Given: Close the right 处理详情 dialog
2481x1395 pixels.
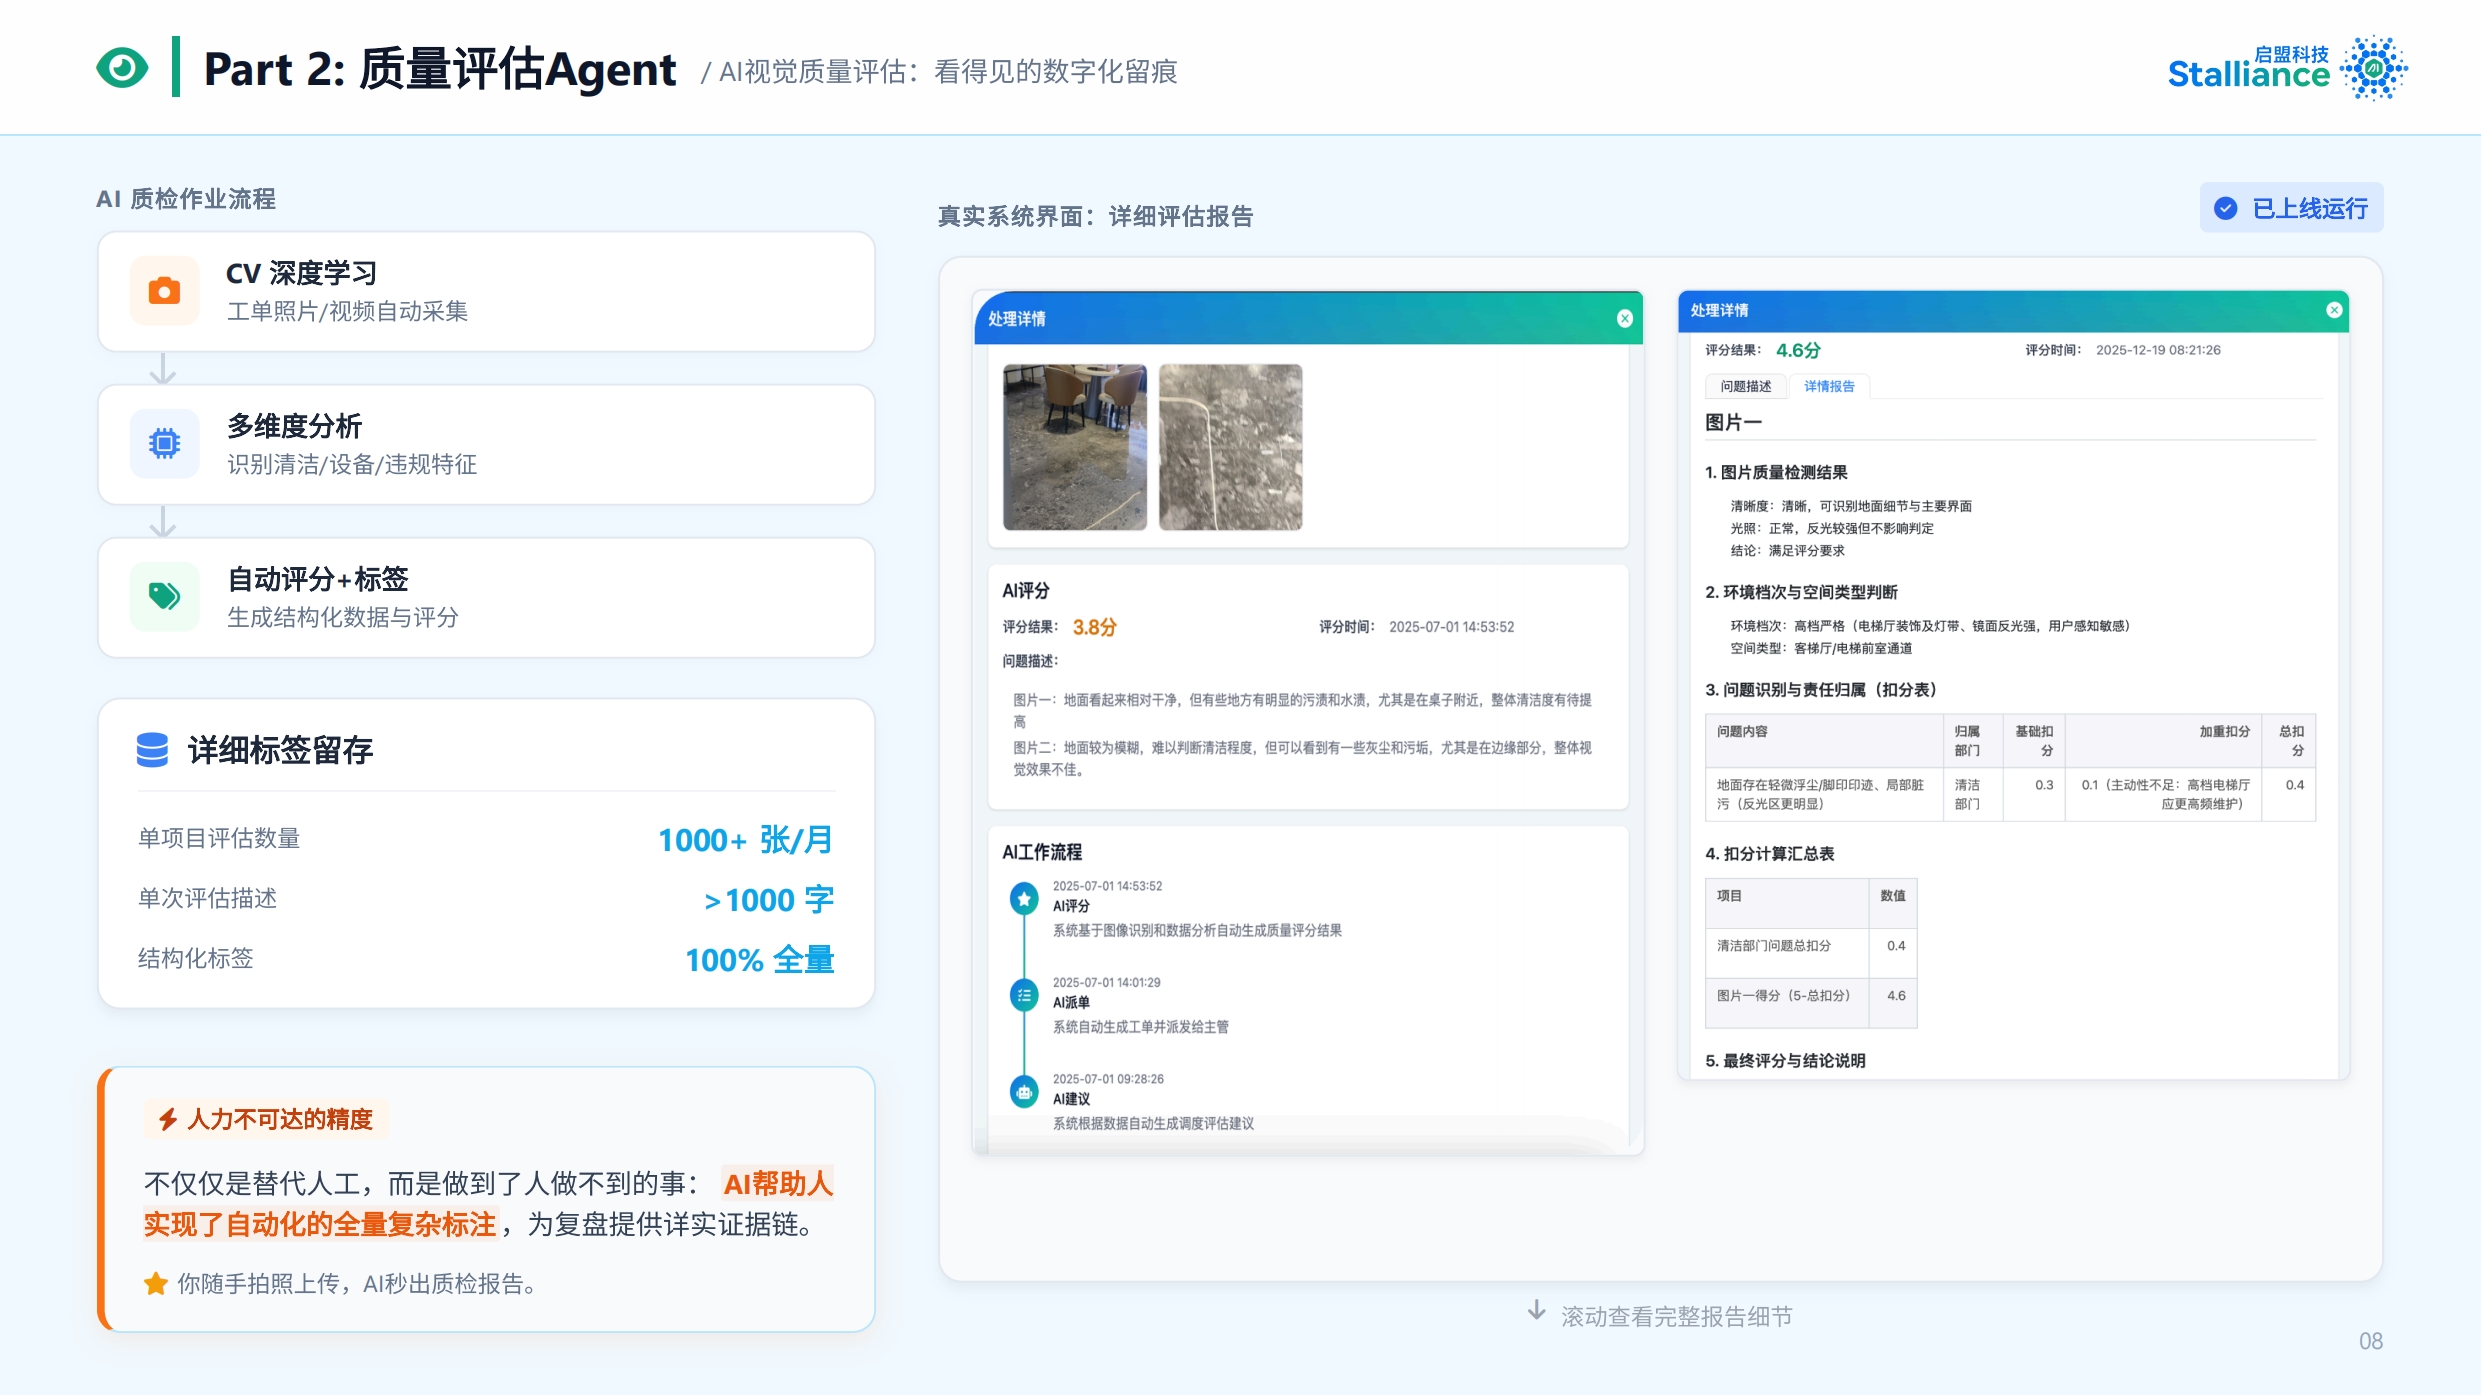Looking at the screenshot, I should click(x=2334, y=310).
